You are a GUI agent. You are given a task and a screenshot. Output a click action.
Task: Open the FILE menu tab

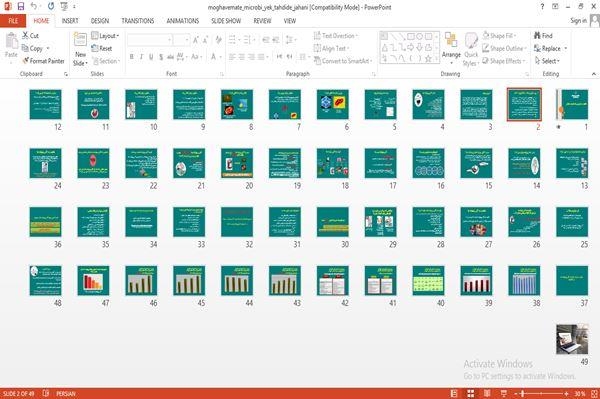tap(13, 21)
